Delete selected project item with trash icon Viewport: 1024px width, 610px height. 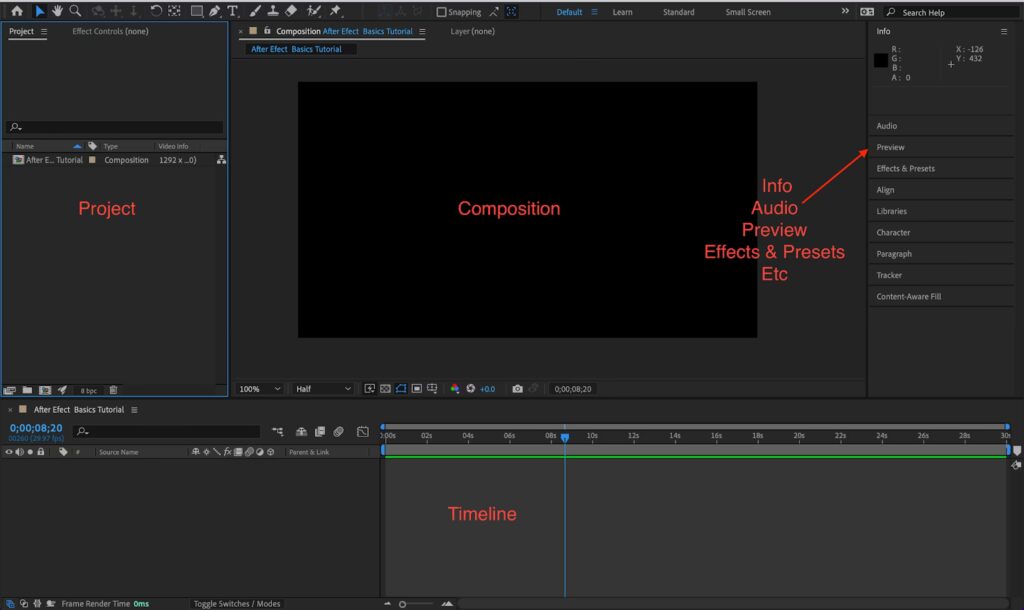(x=113, y=390)
